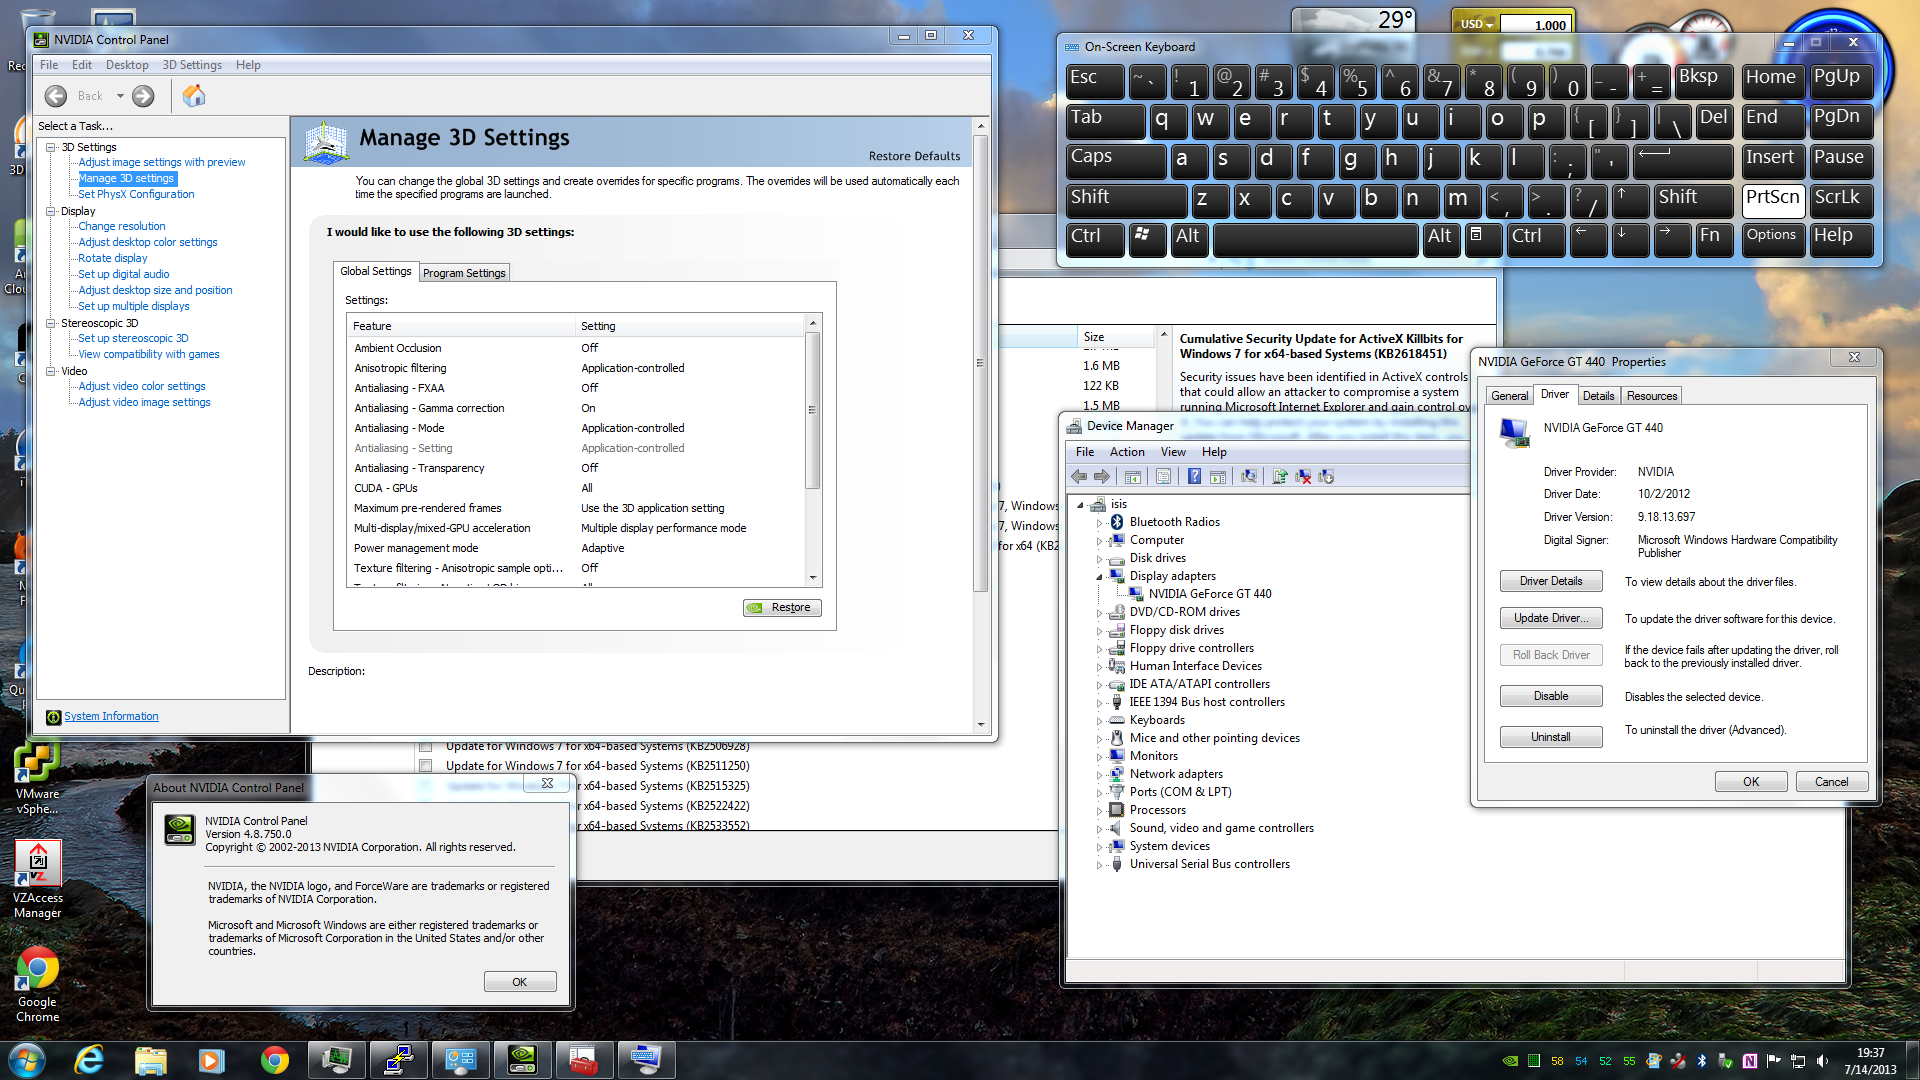
Task: Open Internet Explorer from the taskbar
Action: [x=89, y=1060]
